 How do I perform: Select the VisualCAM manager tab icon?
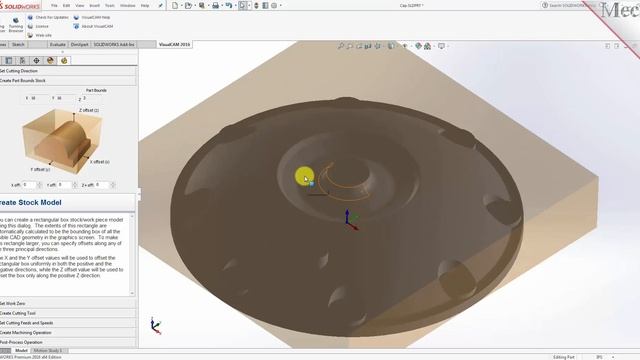point(64,60)
